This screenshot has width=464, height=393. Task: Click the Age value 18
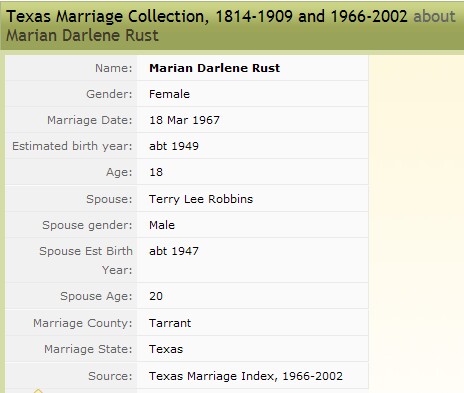coord(156,172)
